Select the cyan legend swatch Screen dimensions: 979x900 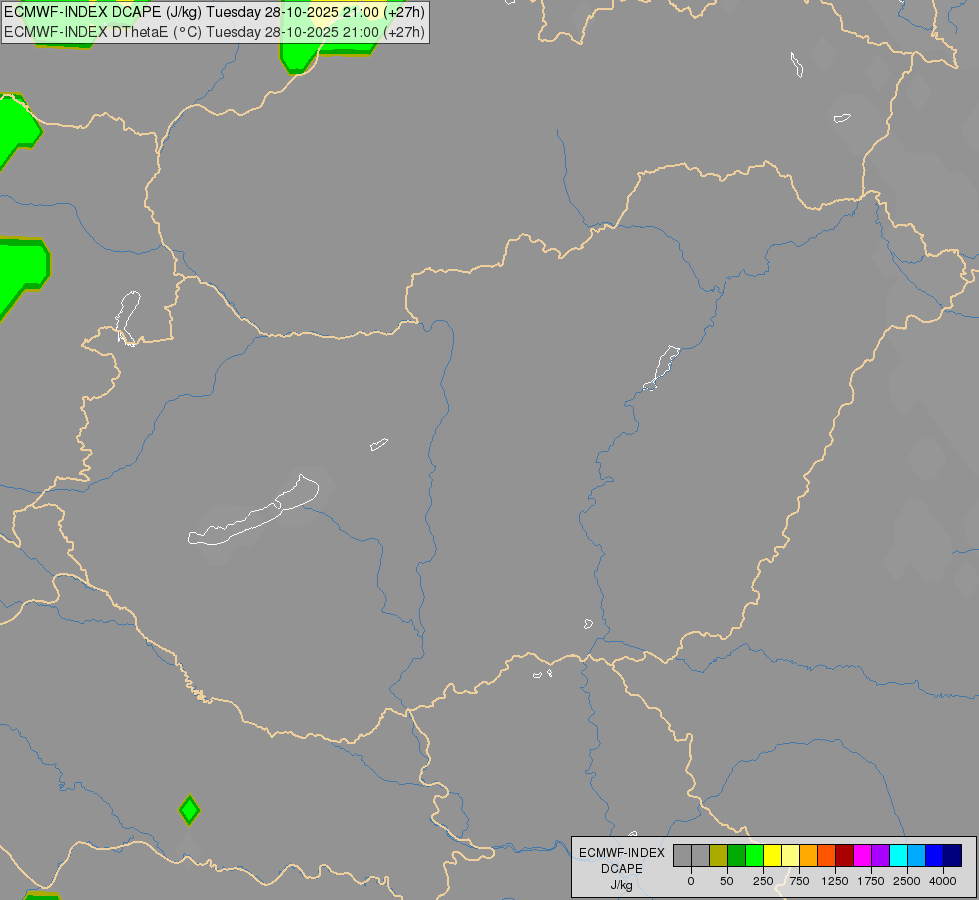pos(898,856)
